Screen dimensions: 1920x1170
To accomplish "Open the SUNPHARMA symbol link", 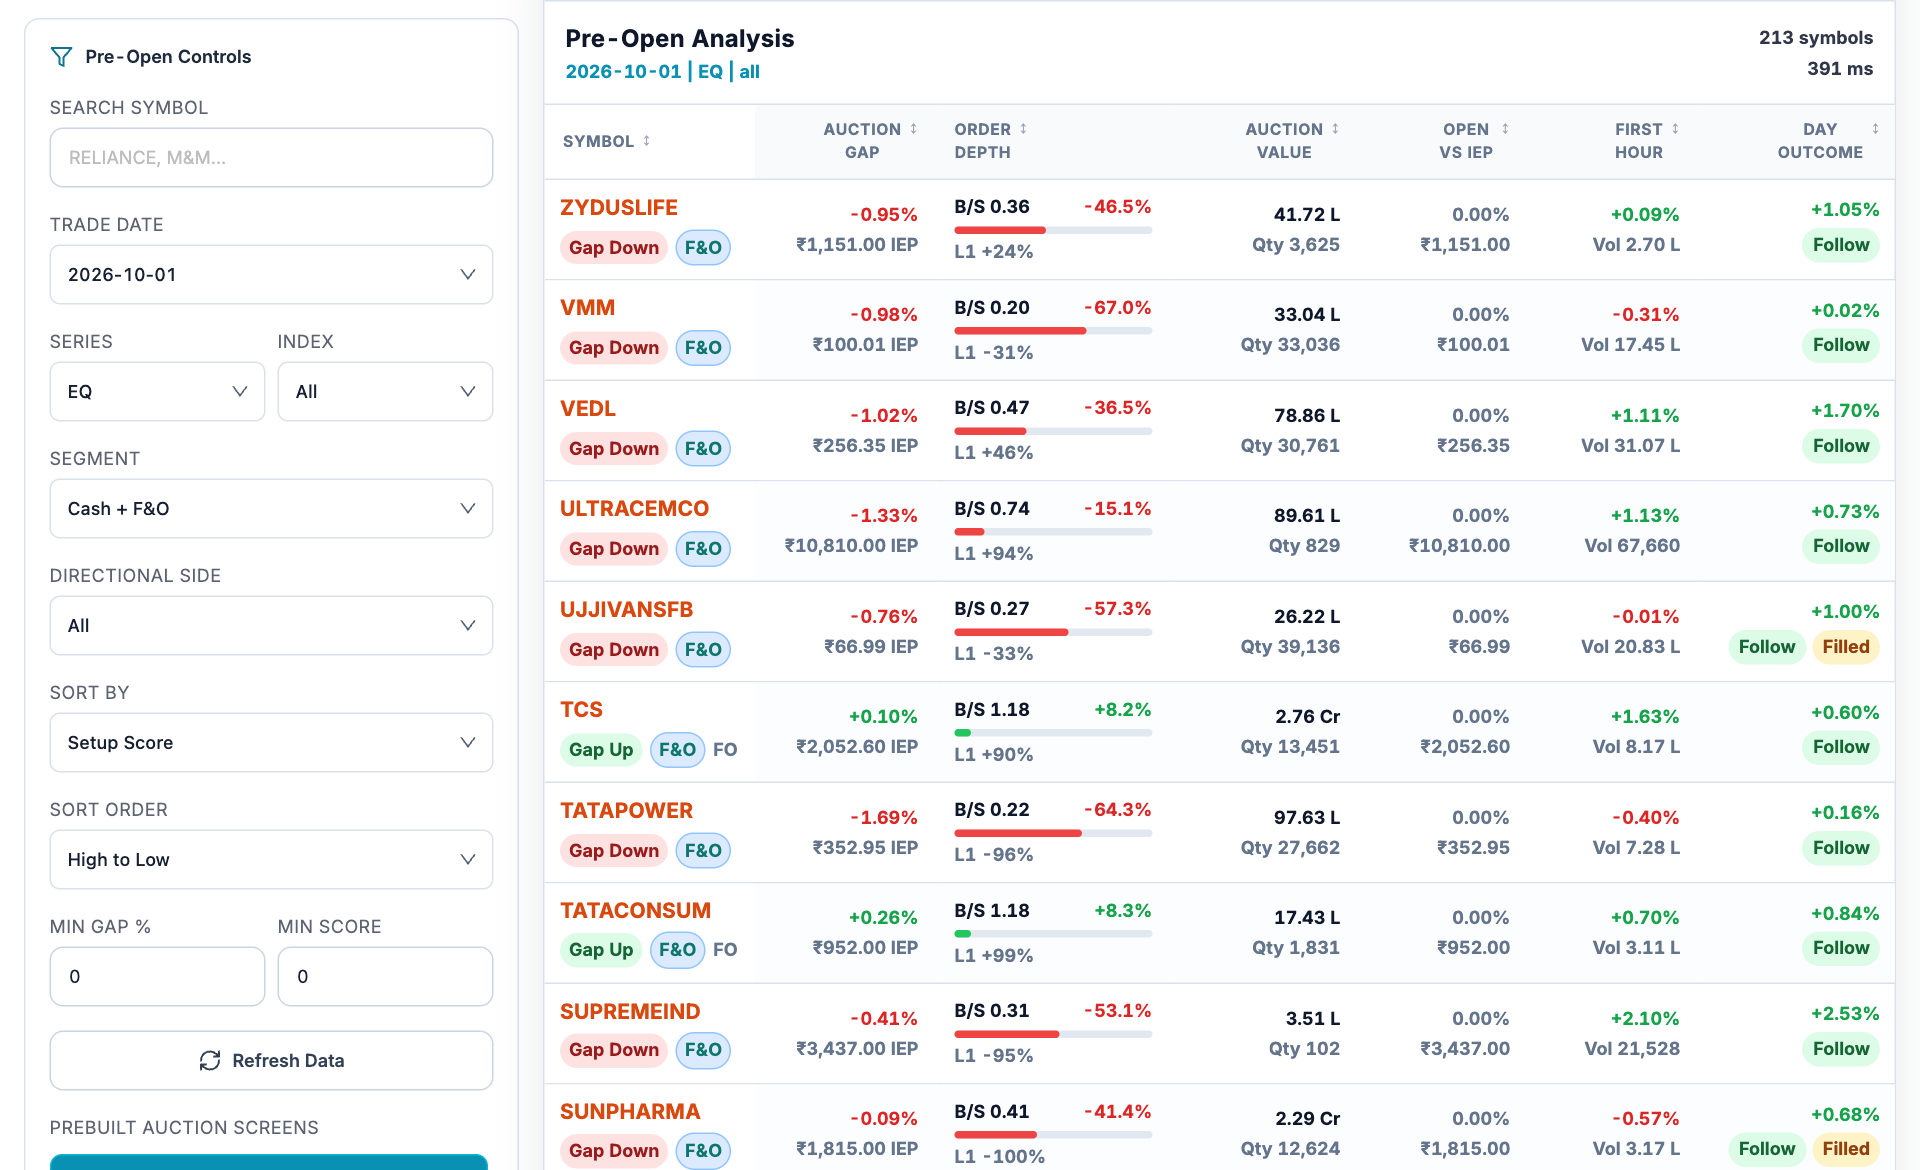I will pyautogui.click(x=630, y=1111).
